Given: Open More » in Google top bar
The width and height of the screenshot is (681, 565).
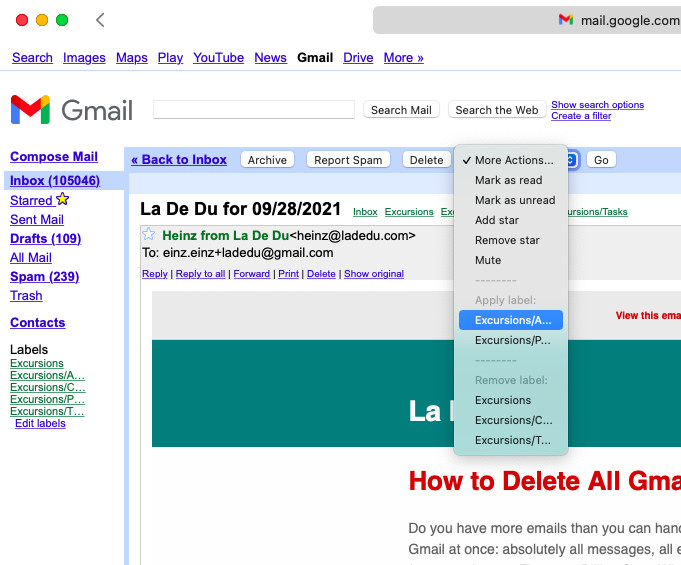Looking at the screenshot, I should [403, 57].
